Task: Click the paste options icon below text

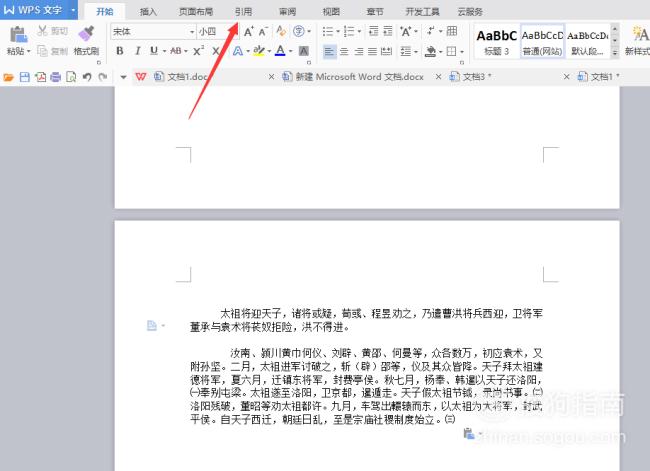Action: 468,433
